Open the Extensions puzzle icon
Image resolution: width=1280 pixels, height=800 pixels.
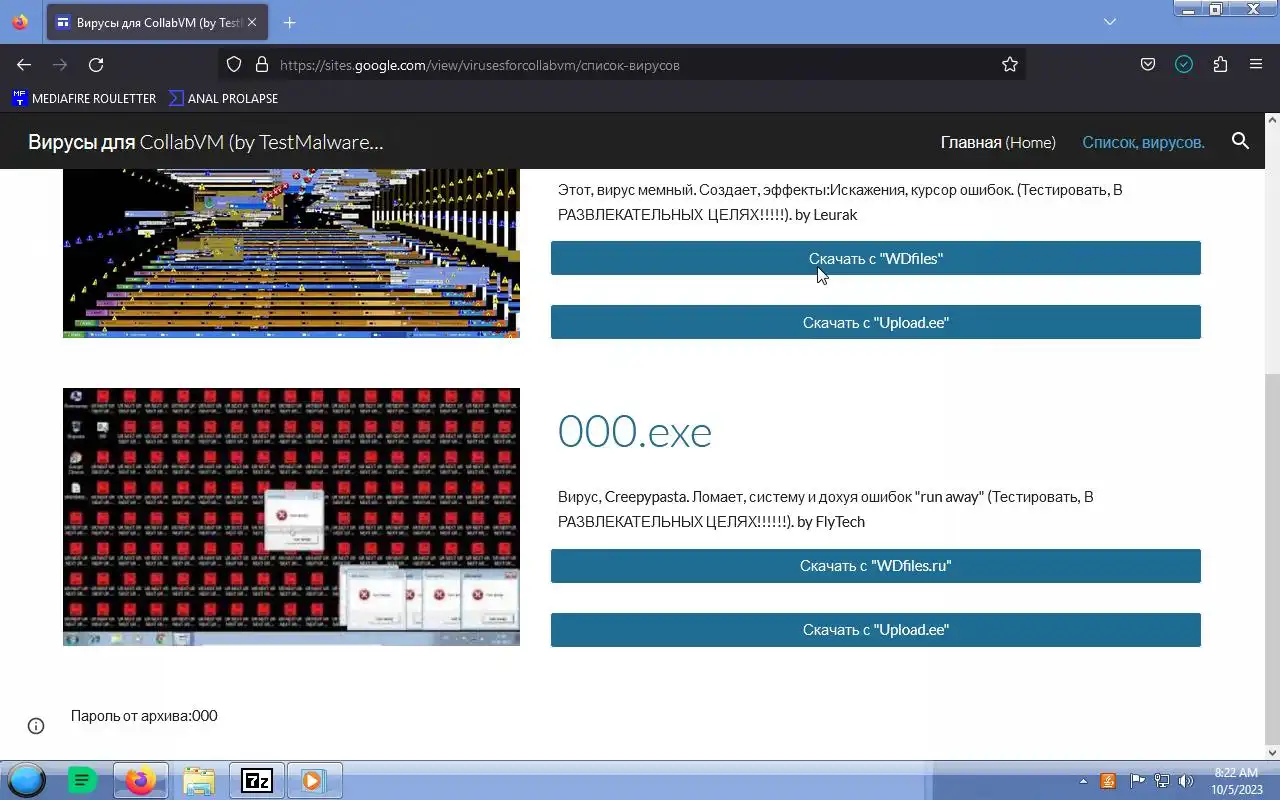[1220, 65]
